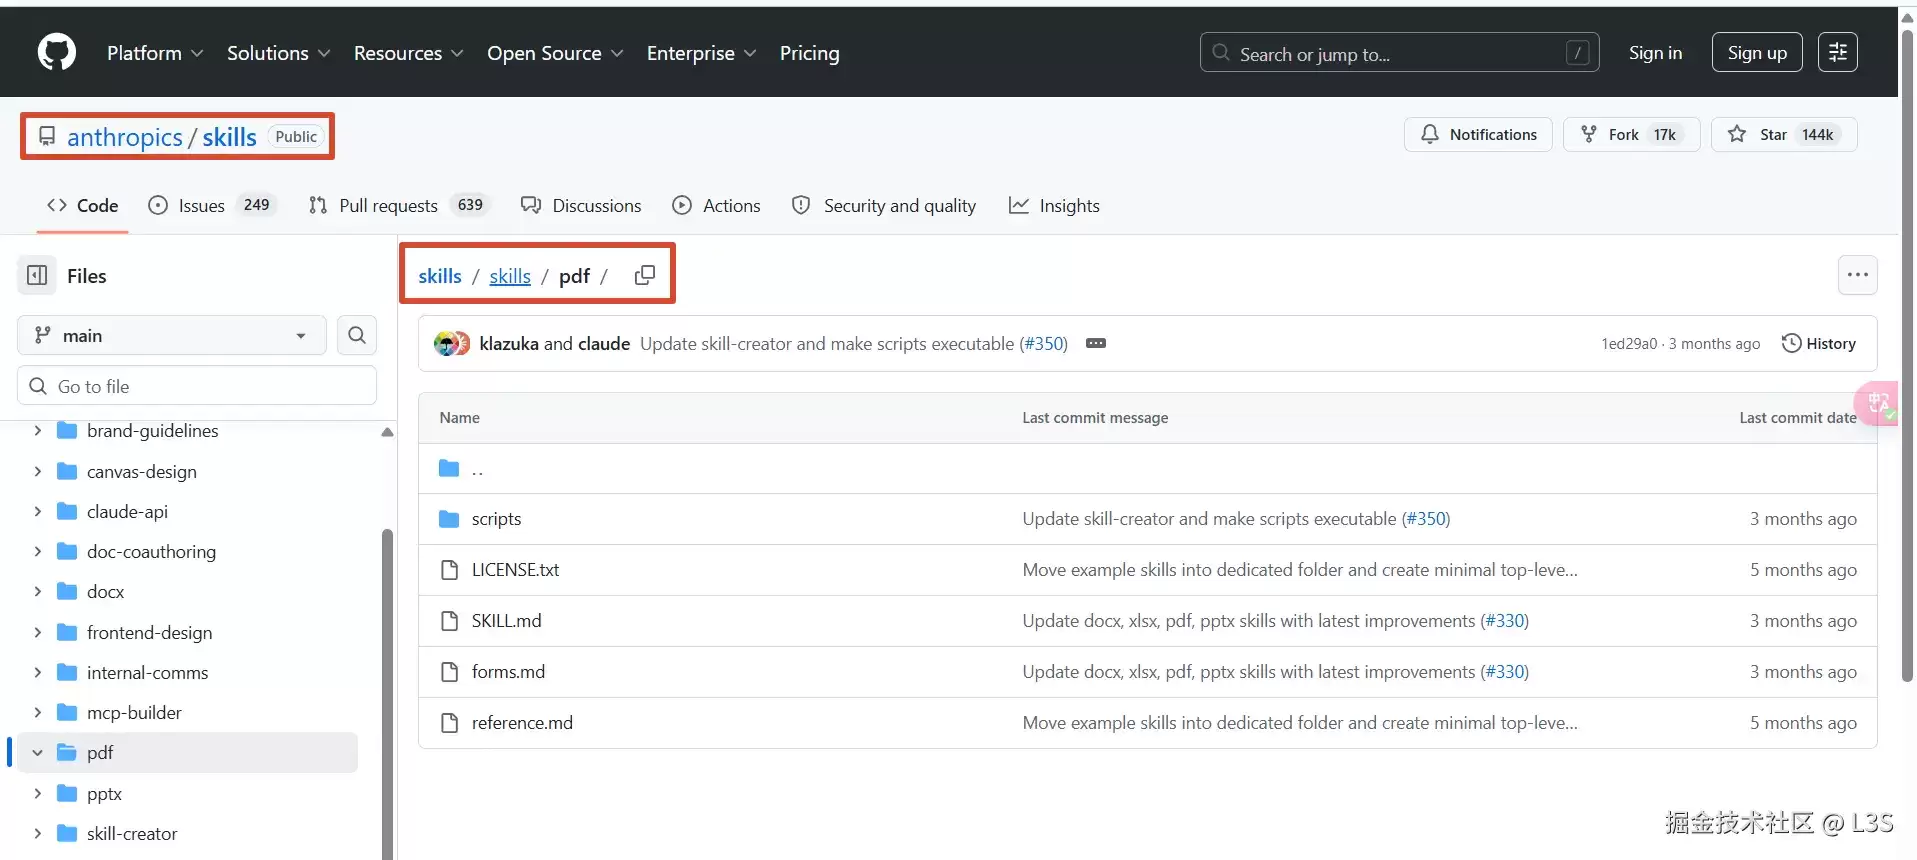Collapse the pdf folder chevron in tree
This screenshot has width=1917, height=860.
(x=37, y=753)
